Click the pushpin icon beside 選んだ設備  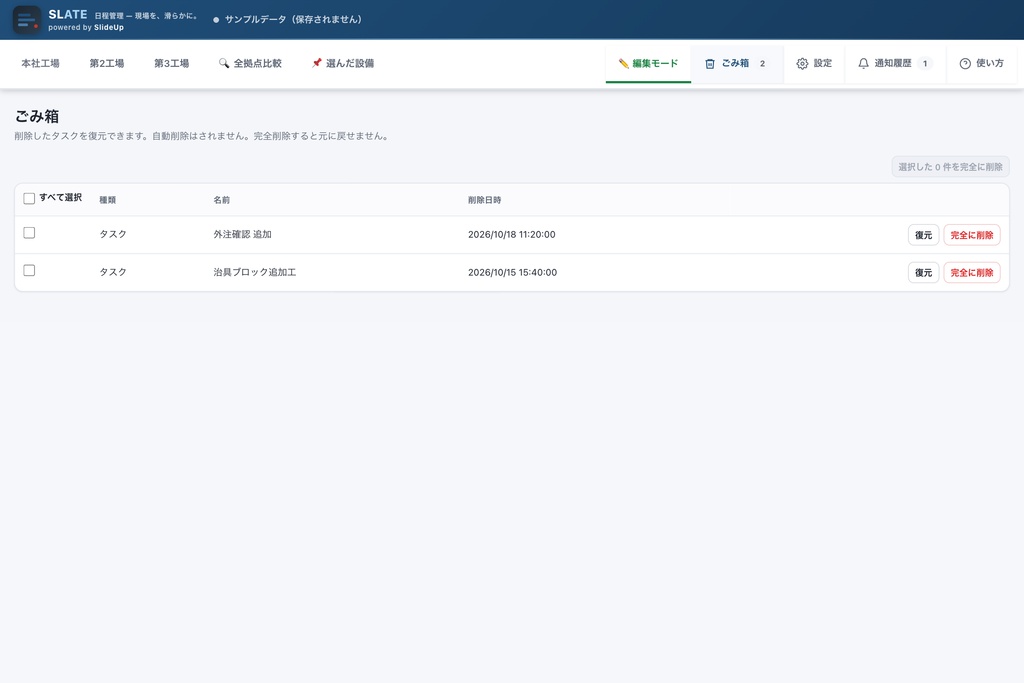317,63
